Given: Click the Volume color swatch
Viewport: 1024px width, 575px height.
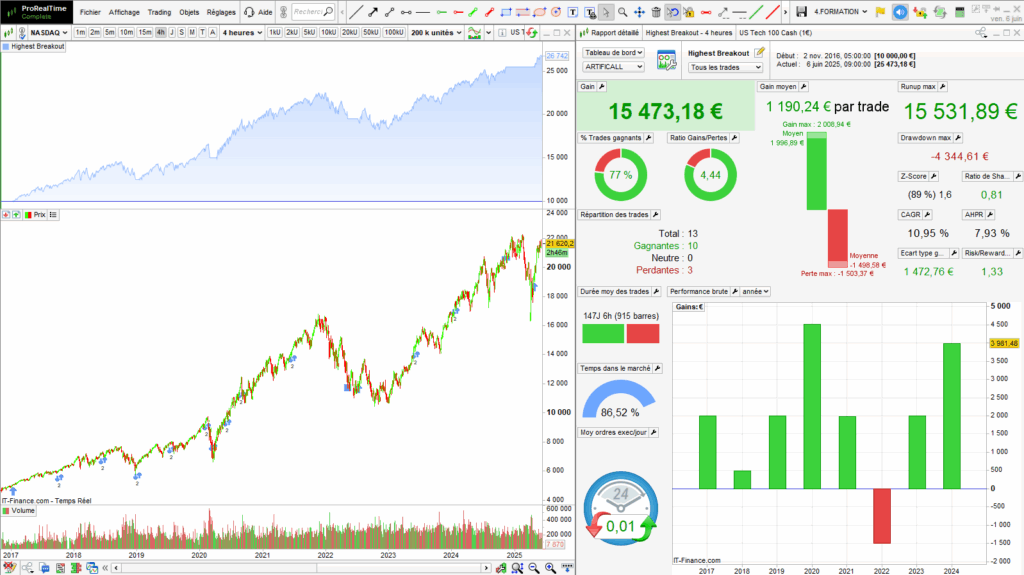Looking at the screenshot, I should pyautogui.click(x=6, y=511).
